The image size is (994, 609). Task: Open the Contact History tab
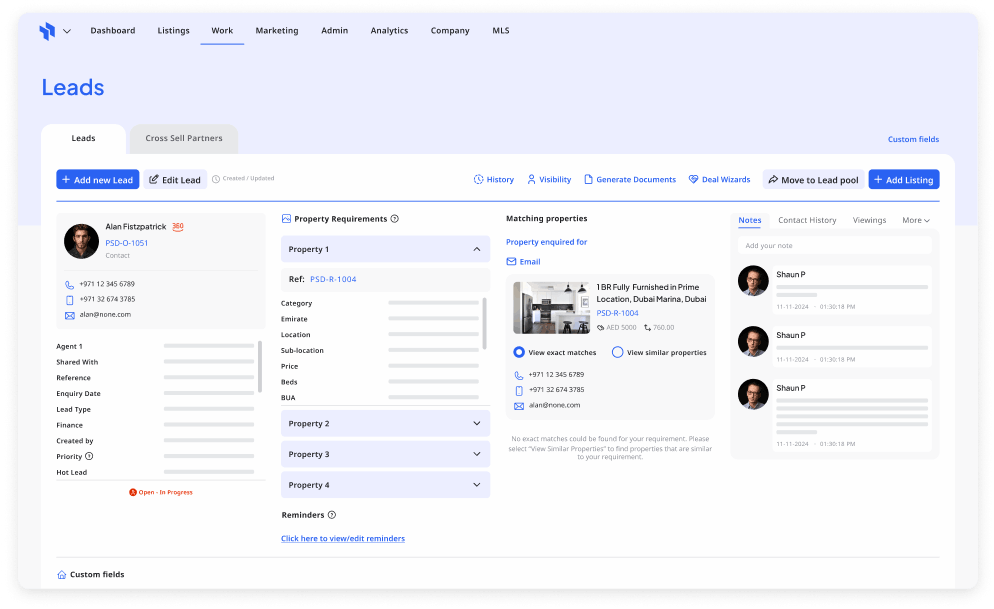click(x=807, y=220)
